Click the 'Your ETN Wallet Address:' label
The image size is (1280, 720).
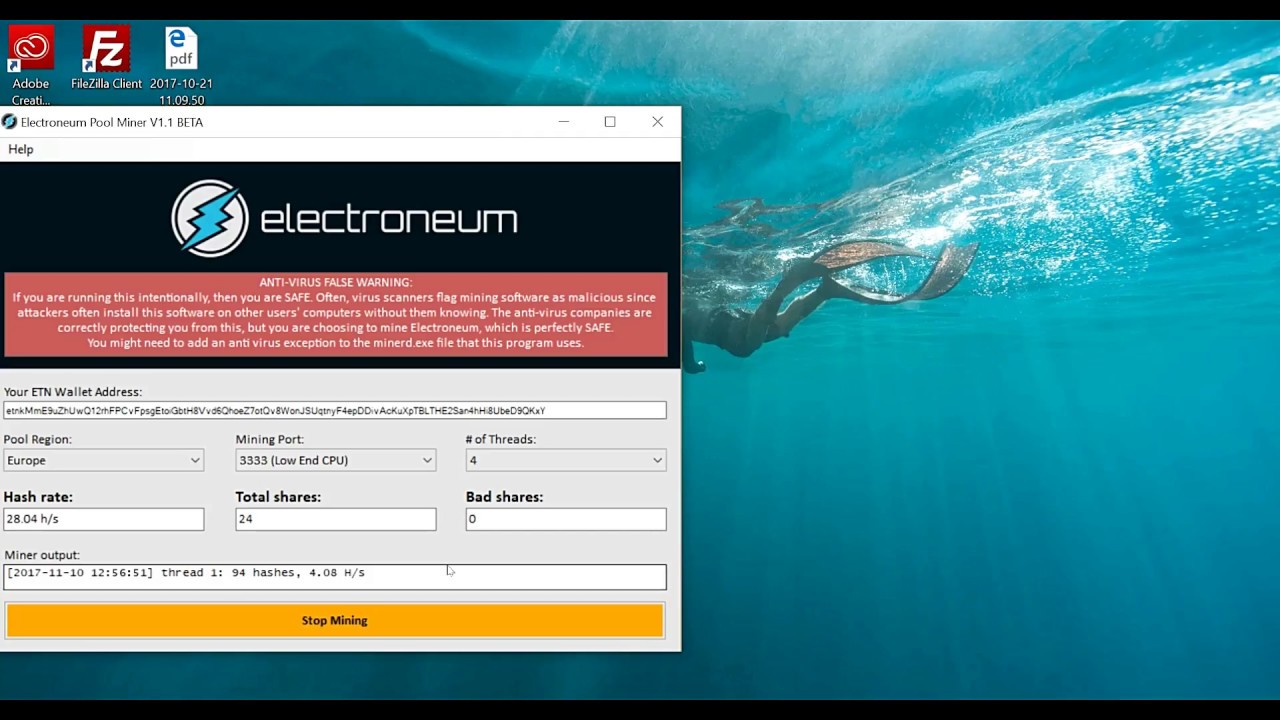73,392
